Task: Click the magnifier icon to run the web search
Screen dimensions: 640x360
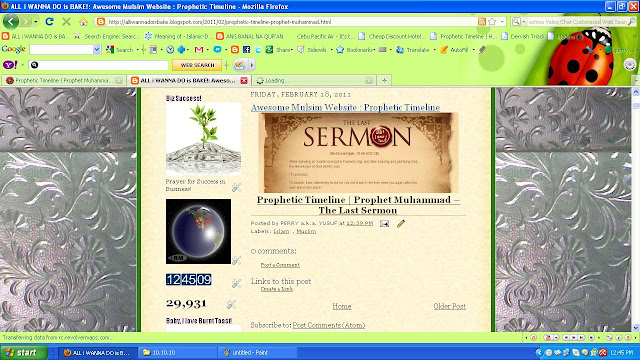Action: [x=632, y=22]
